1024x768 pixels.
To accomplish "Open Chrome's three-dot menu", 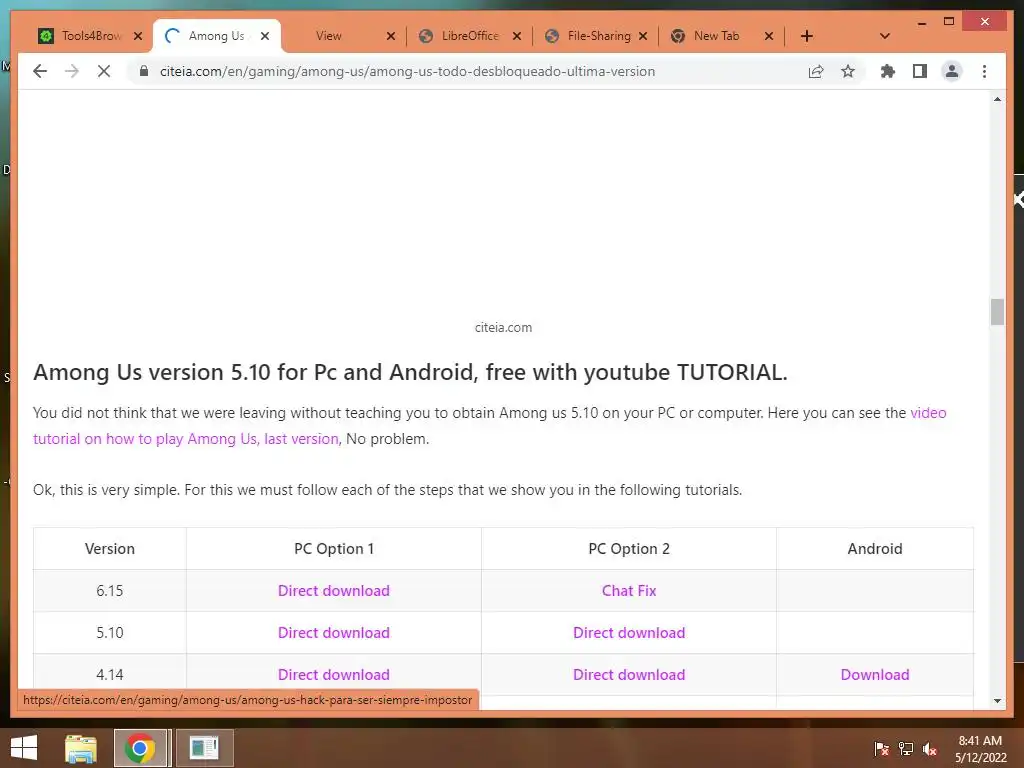I will (984, 71).
